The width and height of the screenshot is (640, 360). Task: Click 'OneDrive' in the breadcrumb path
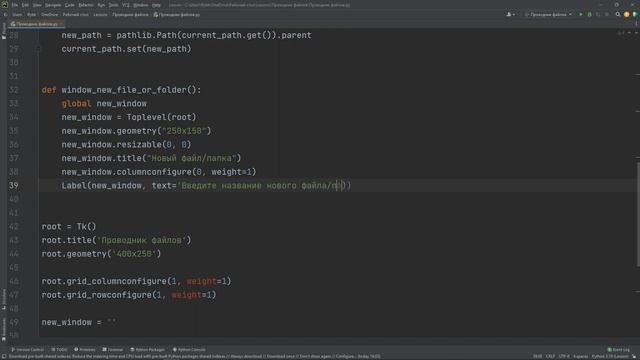pos(49,15)
